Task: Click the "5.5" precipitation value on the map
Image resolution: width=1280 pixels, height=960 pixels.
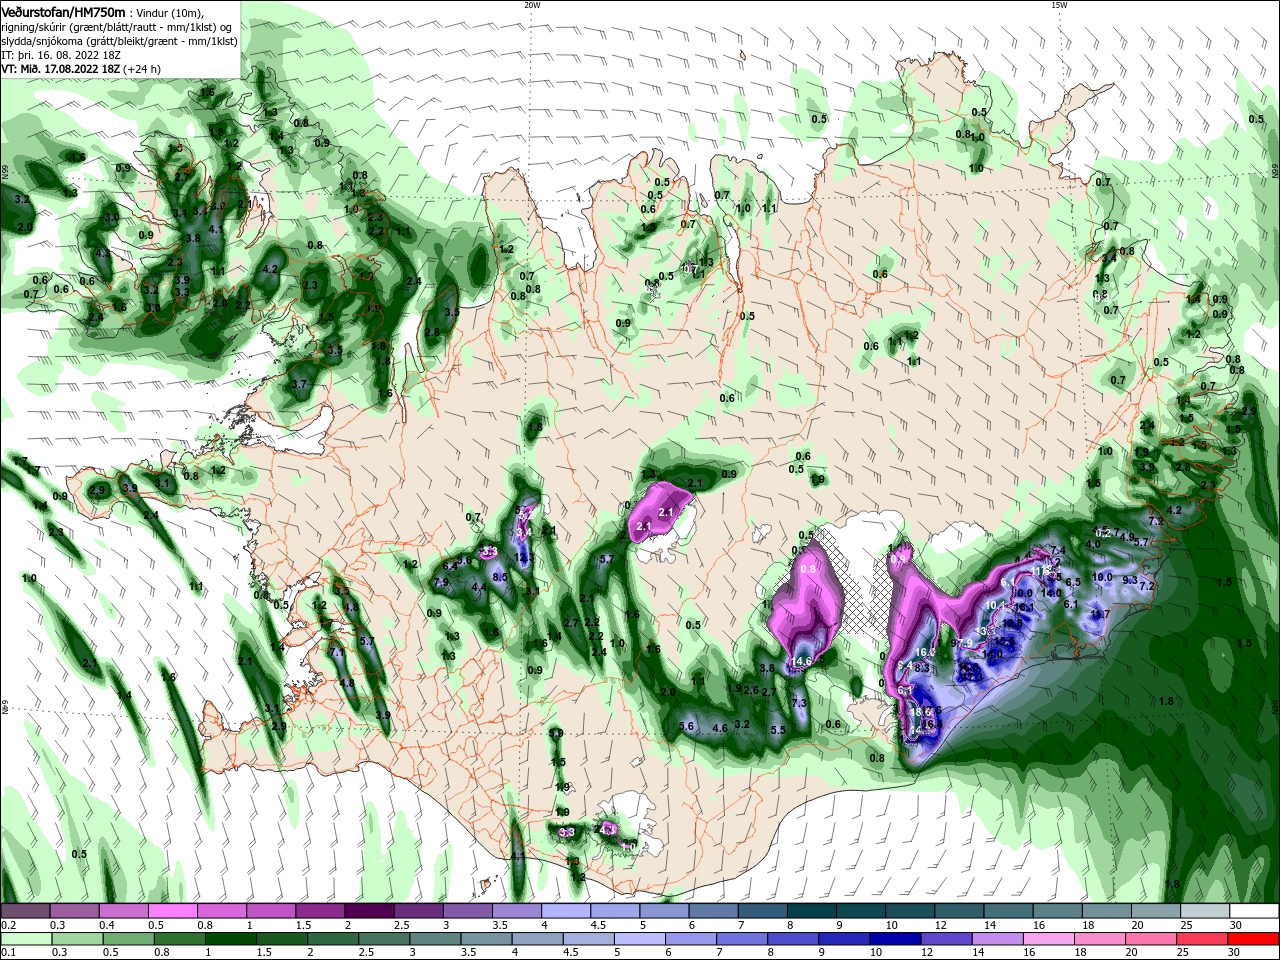Action: 778,730
